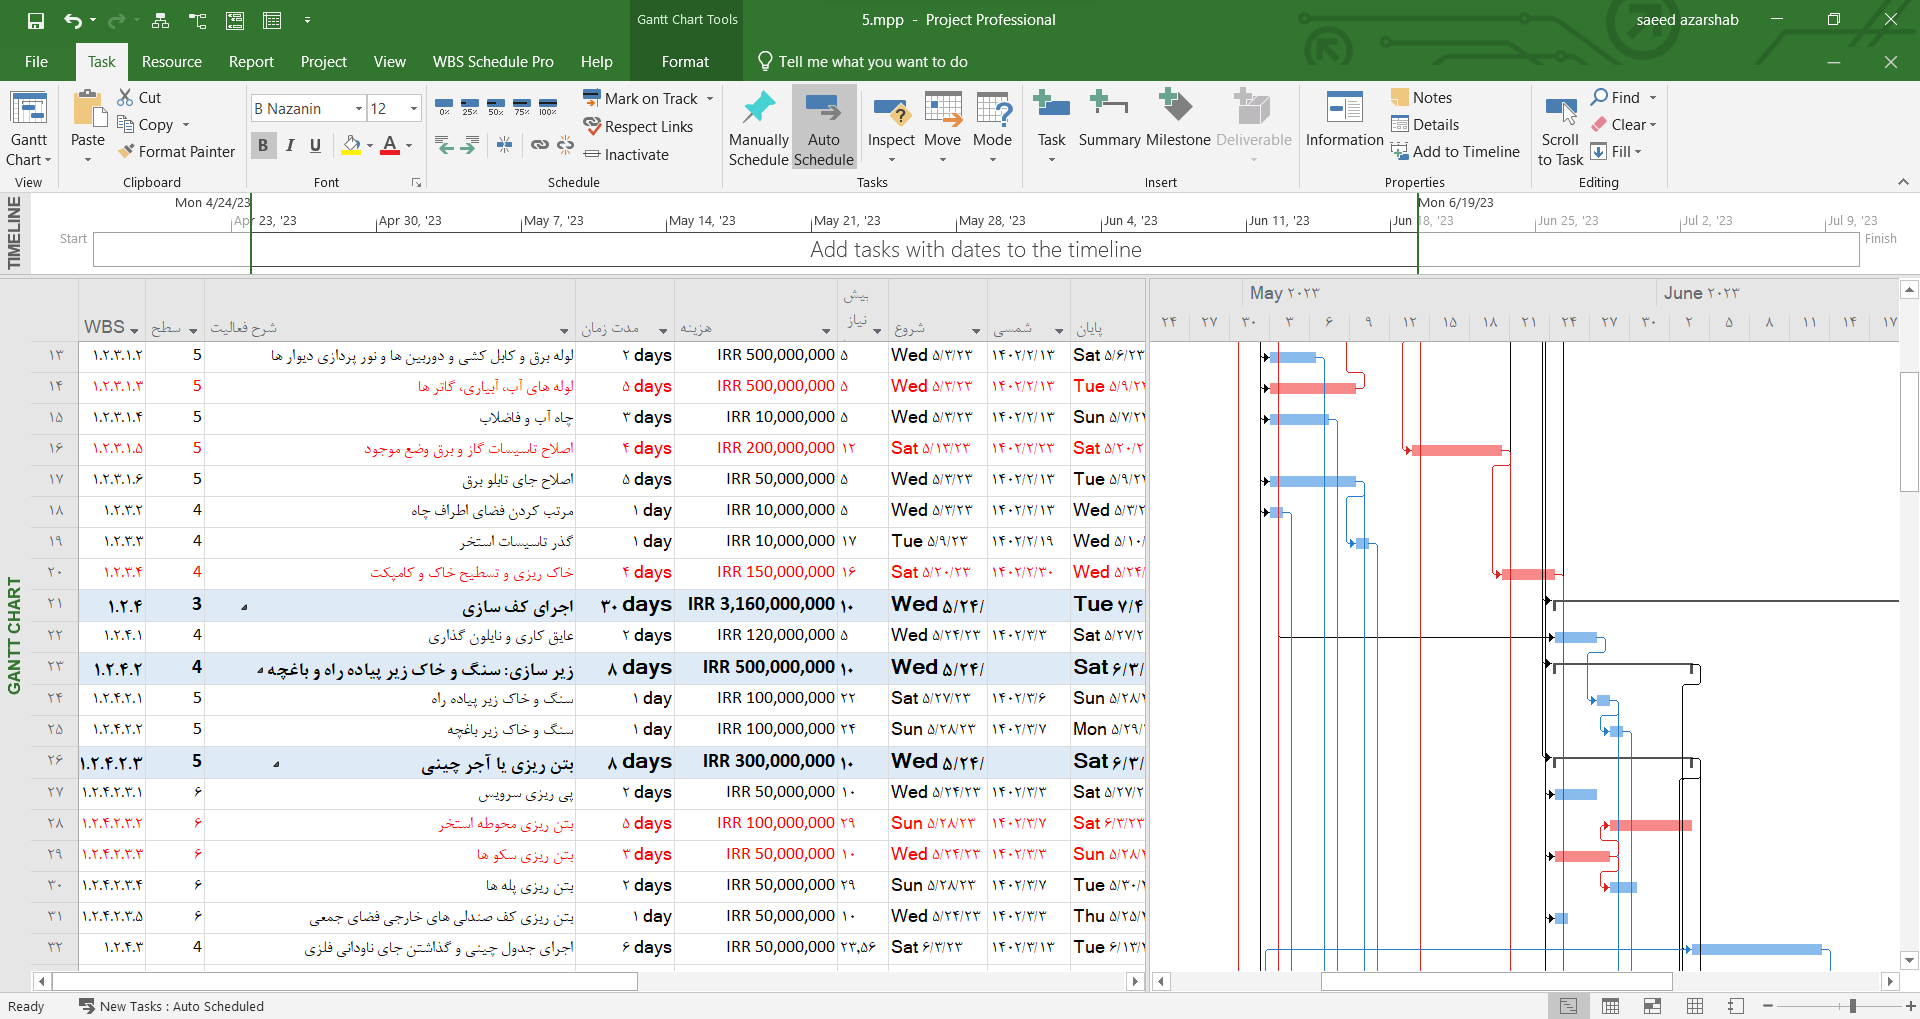The image size is (1920, 1019).
Task: Toggle Italic formatting
Action: coord(289,145)
